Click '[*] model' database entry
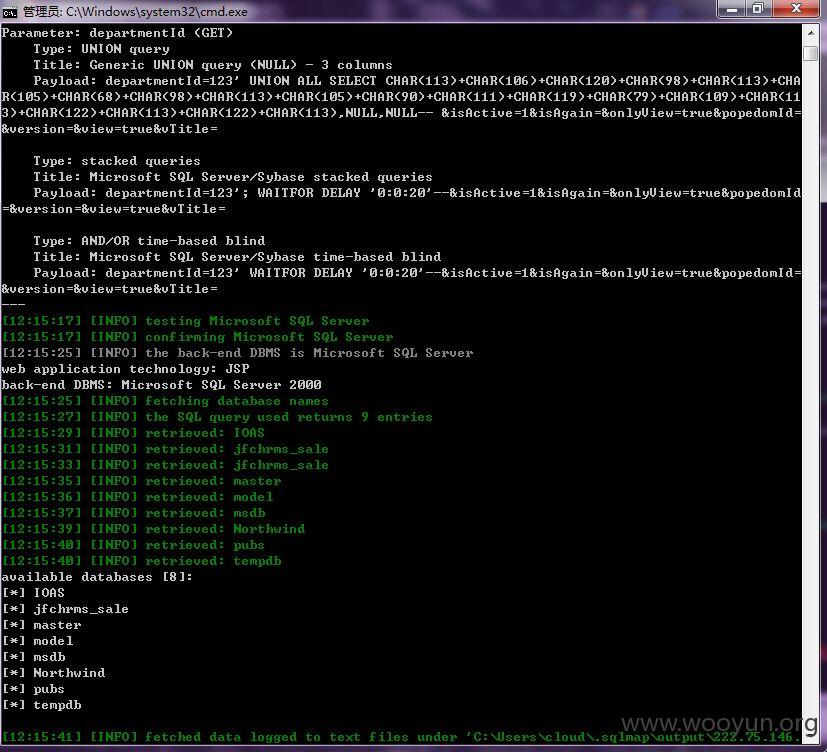Viewport: 827px width, 752px height. tap(37, 641)
